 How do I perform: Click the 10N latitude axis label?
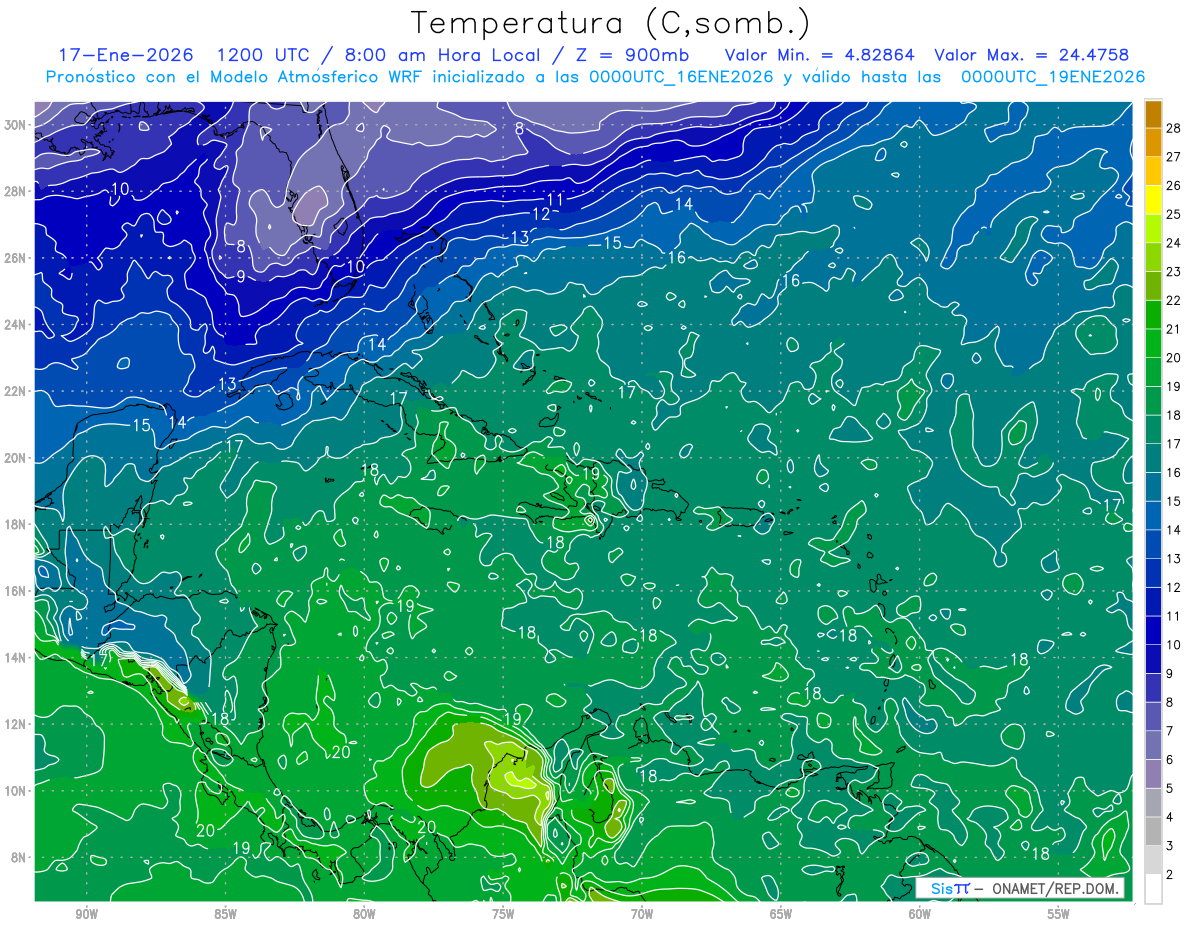15,790
